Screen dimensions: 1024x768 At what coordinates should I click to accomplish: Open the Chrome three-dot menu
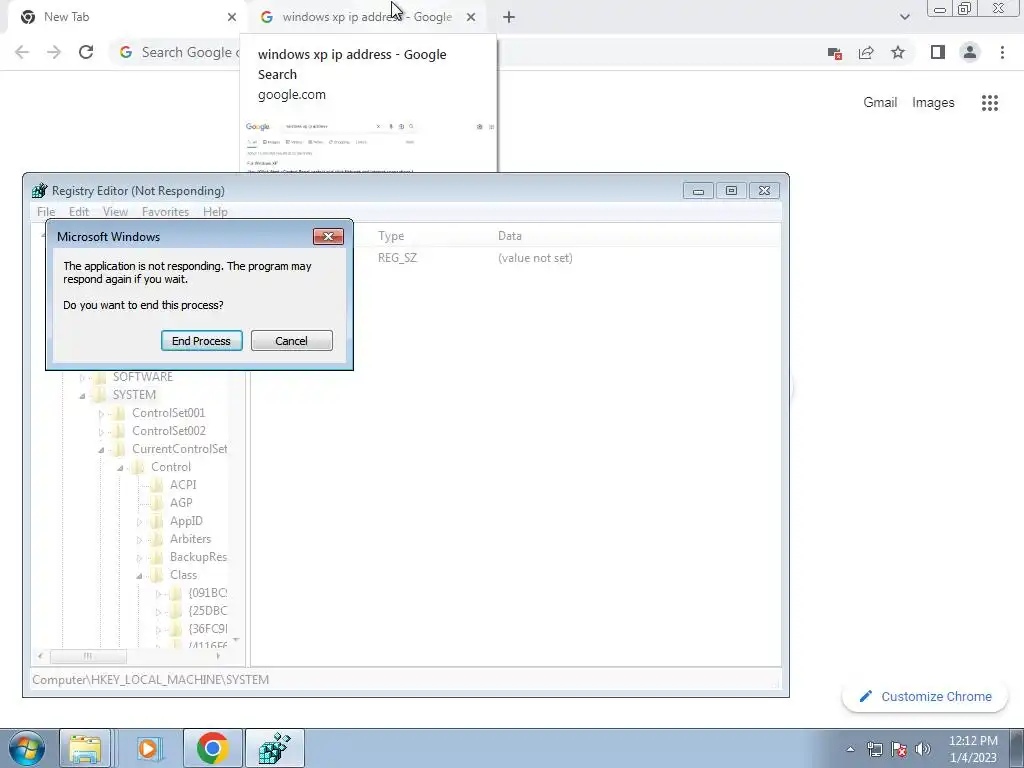coord(1002,52)
